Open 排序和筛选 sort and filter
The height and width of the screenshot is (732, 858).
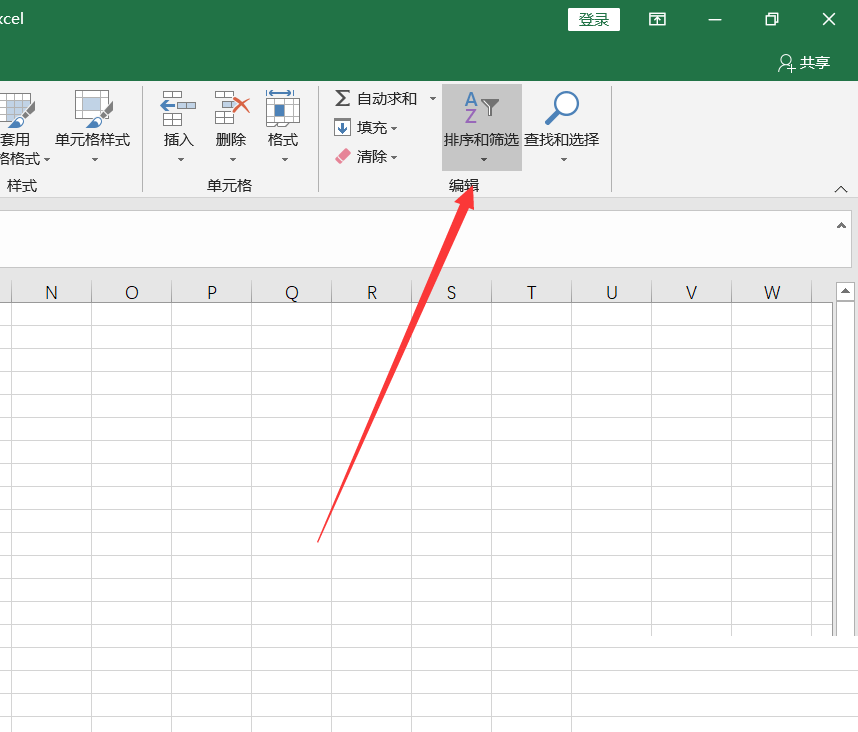pos(482,127)
